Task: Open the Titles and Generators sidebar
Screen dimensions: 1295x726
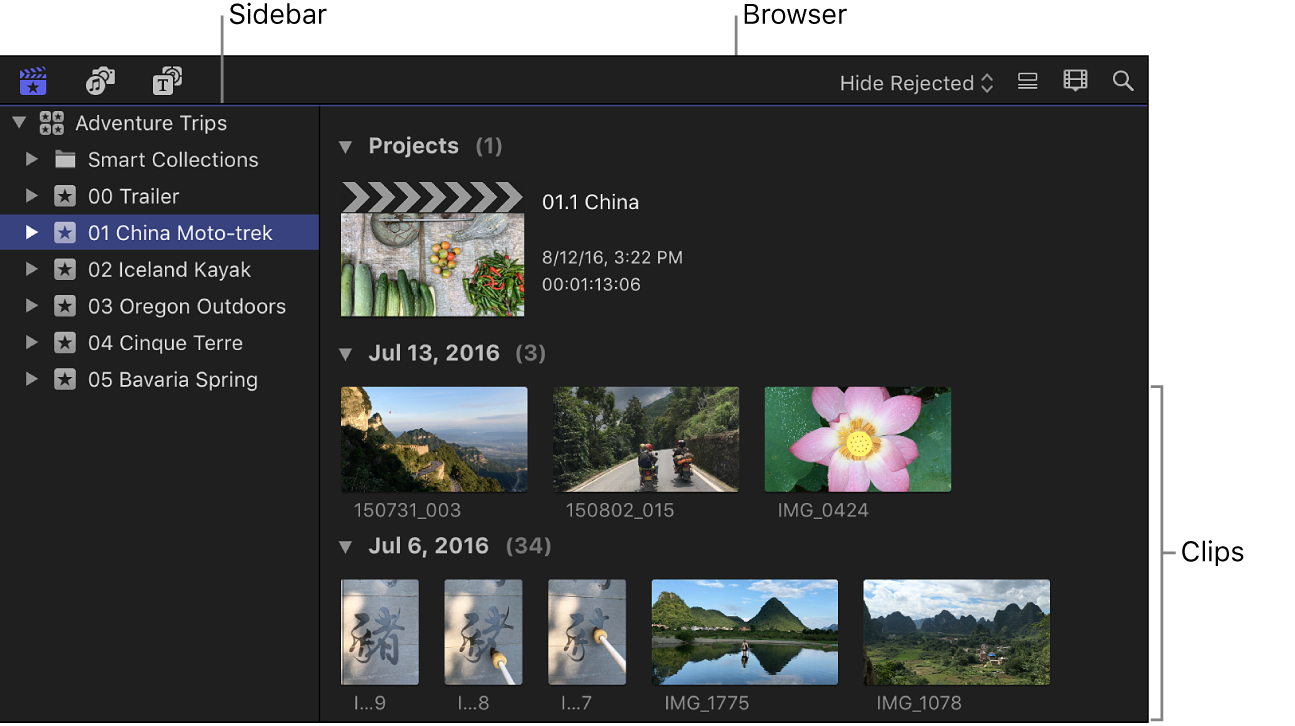Action: point(166,80)
